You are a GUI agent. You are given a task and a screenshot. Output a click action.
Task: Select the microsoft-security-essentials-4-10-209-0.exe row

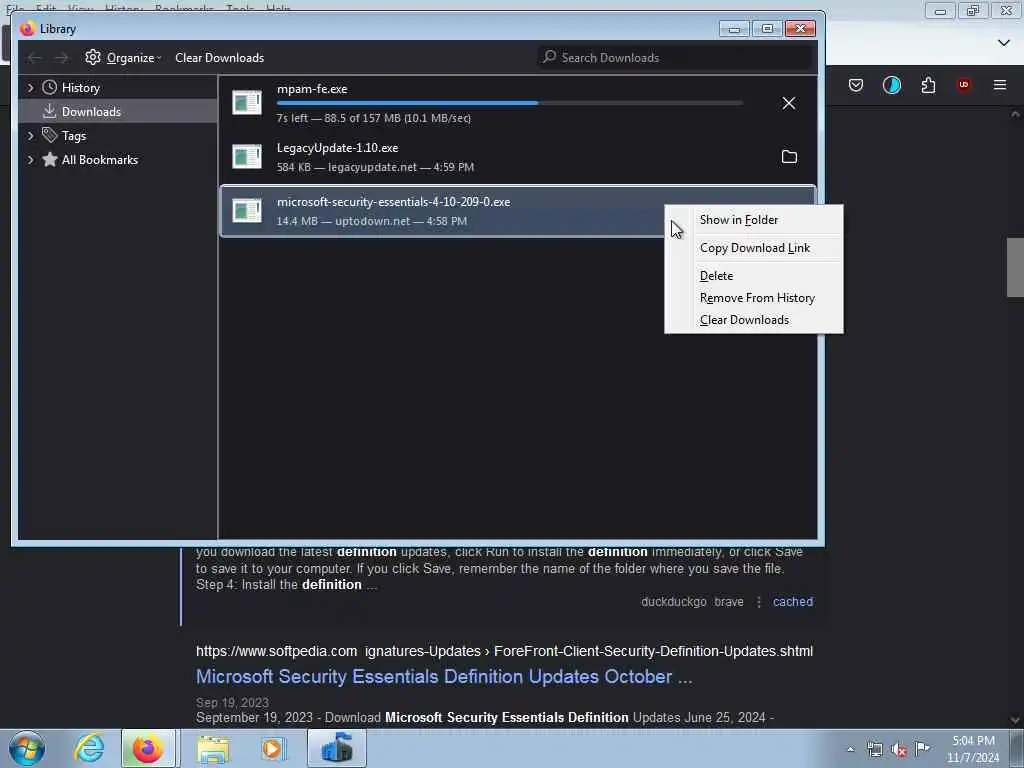pyautogui.click(x=518, y=211)
